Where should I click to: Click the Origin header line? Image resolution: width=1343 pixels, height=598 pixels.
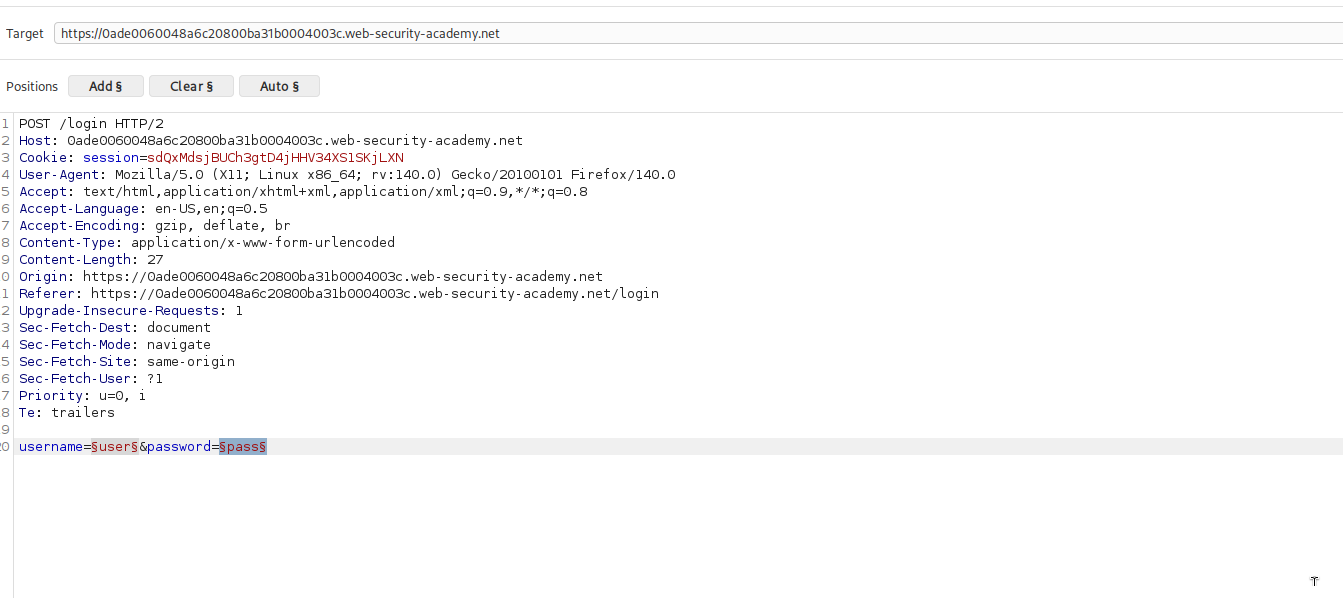click(x=311, y=277)
